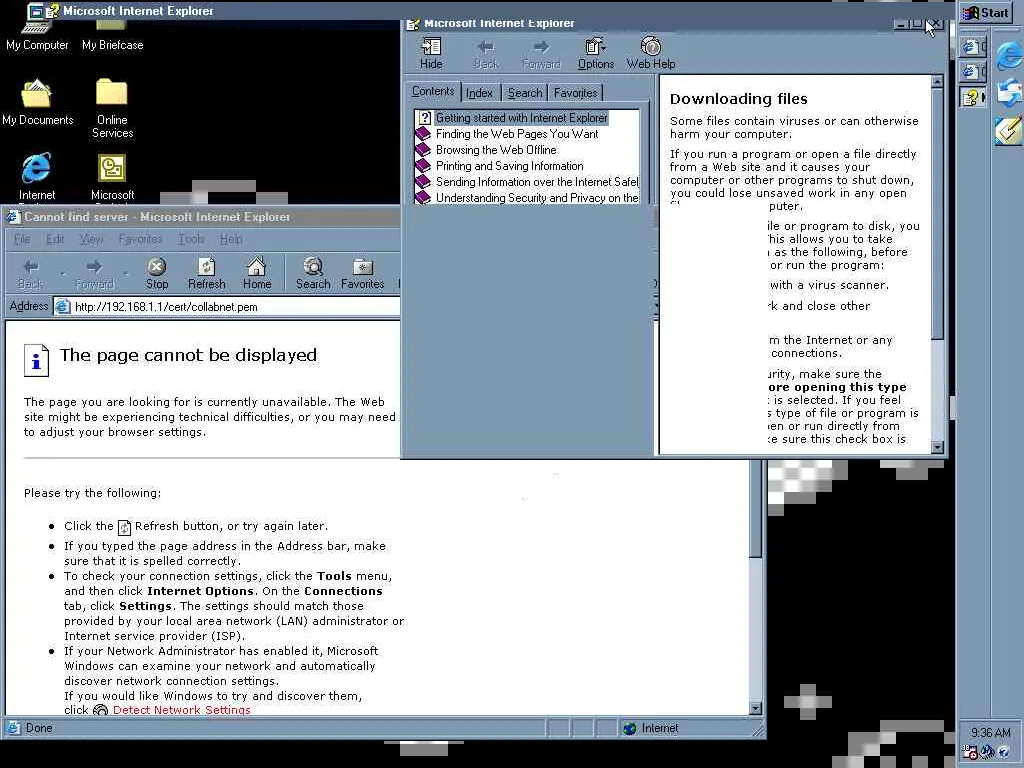
Task: Open the View menu in the browser window
Action: coord(91,239)
